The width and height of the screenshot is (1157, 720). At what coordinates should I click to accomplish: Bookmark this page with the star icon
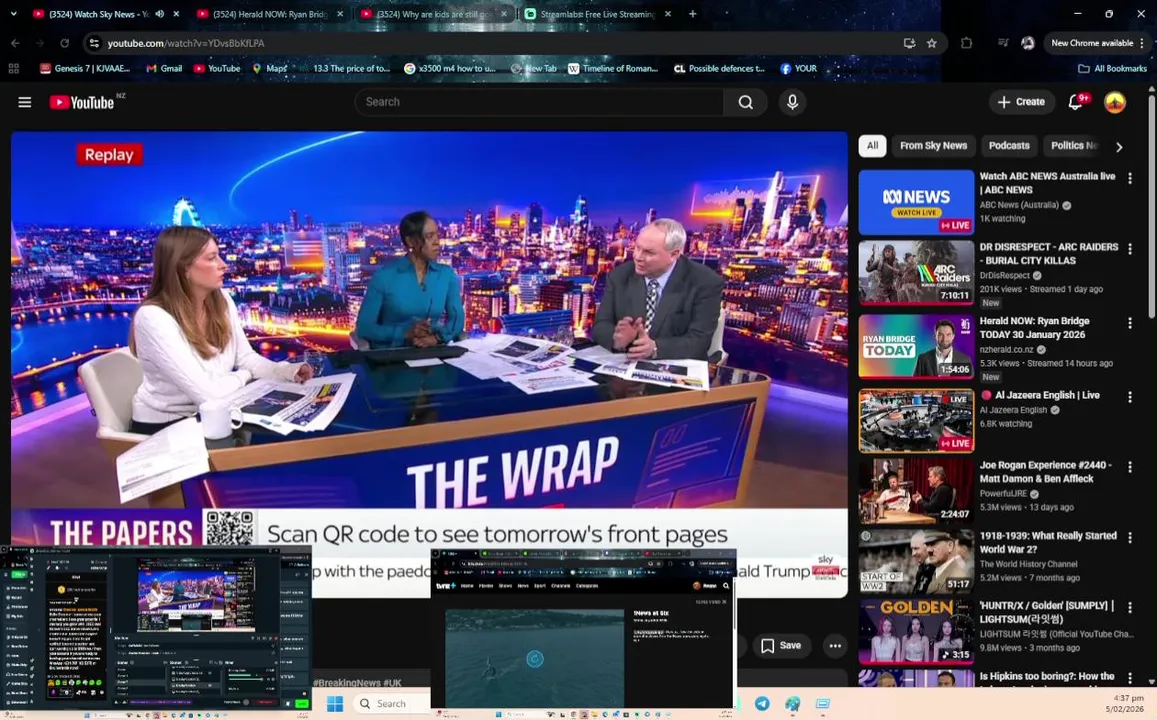pos(932,43)
